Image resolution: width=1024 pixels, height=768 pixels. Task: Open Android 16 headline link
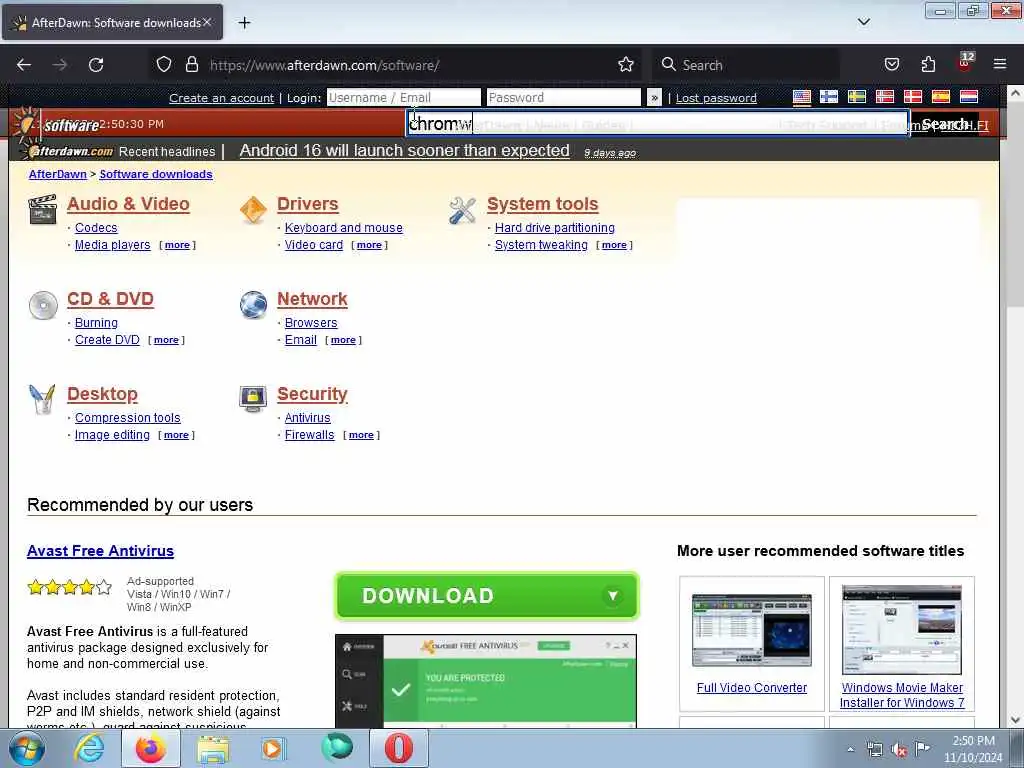click(404, 150)
